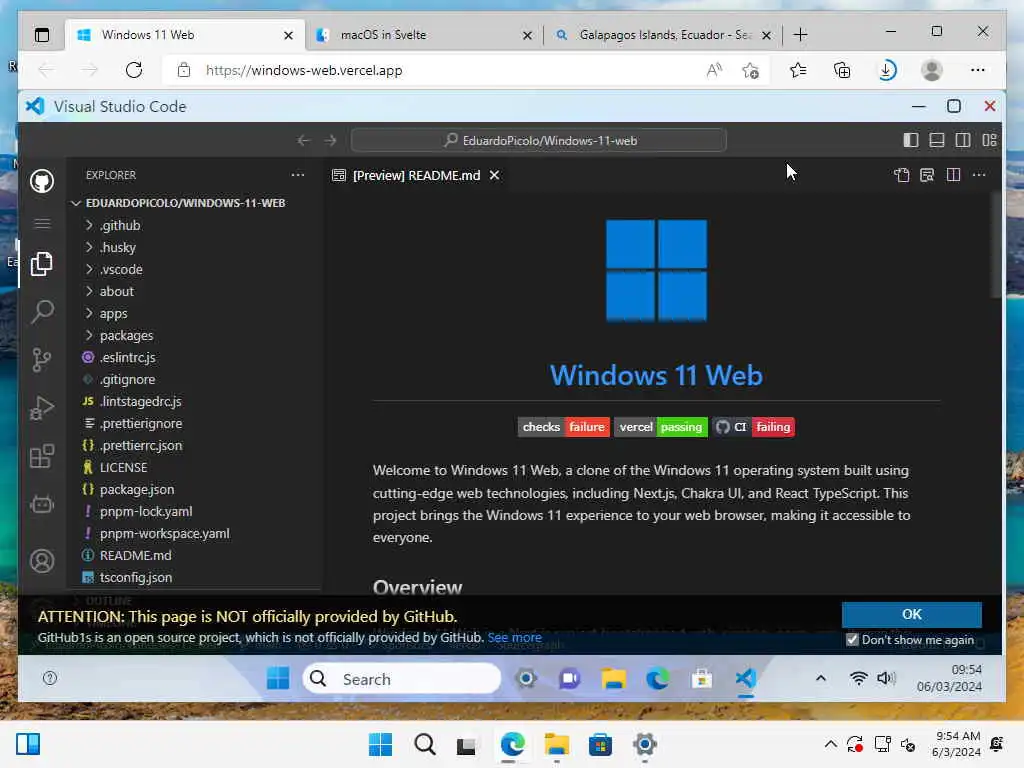Click OK on the GitHub1s attention banner
This screenshot has width=1024, height=768.
tap(912, 614)
